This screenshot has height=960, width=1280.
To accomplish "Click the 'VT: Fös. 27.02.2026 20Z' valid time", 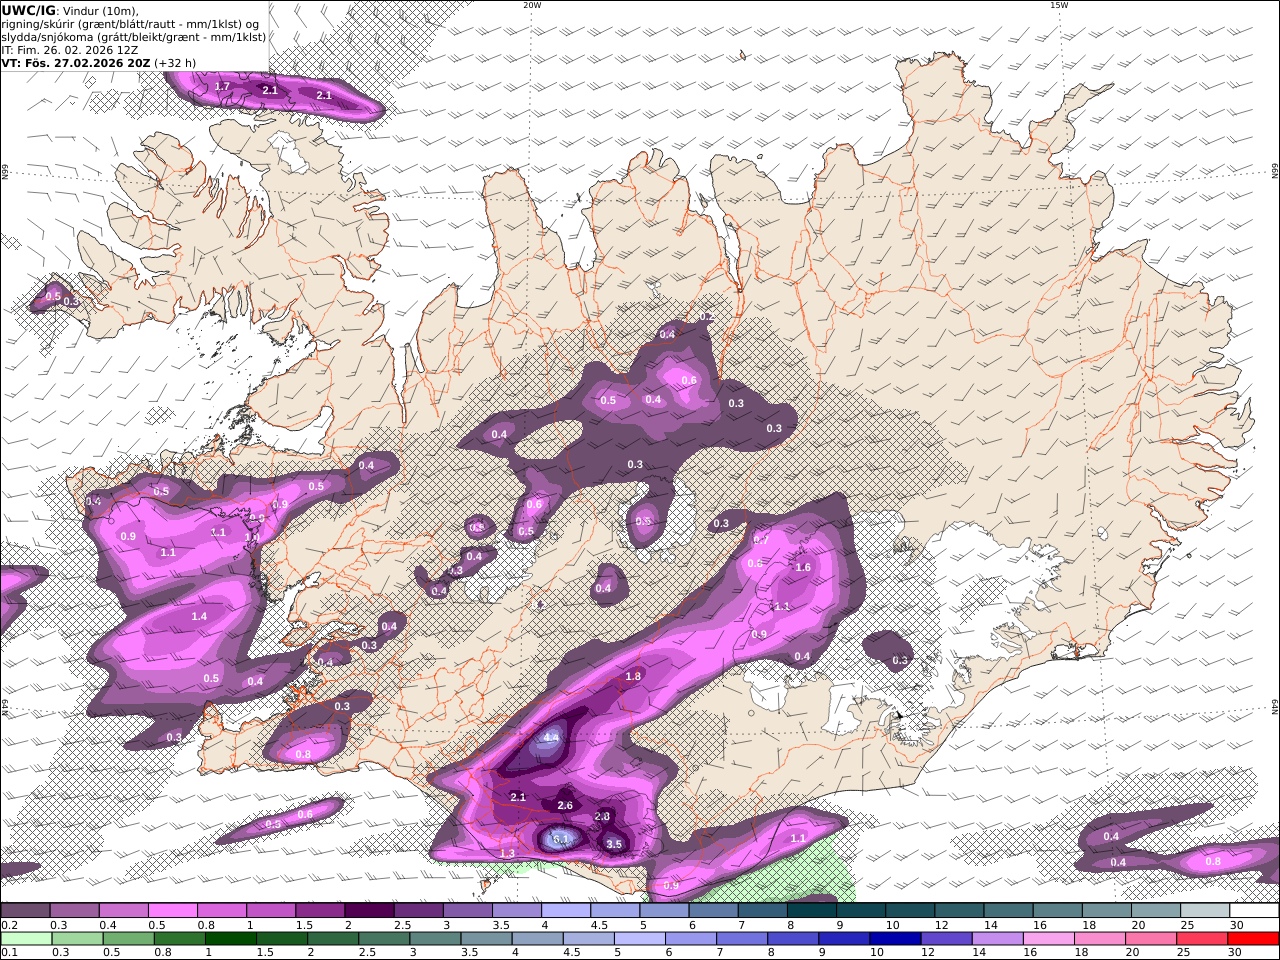I will (x=75, y=62).
